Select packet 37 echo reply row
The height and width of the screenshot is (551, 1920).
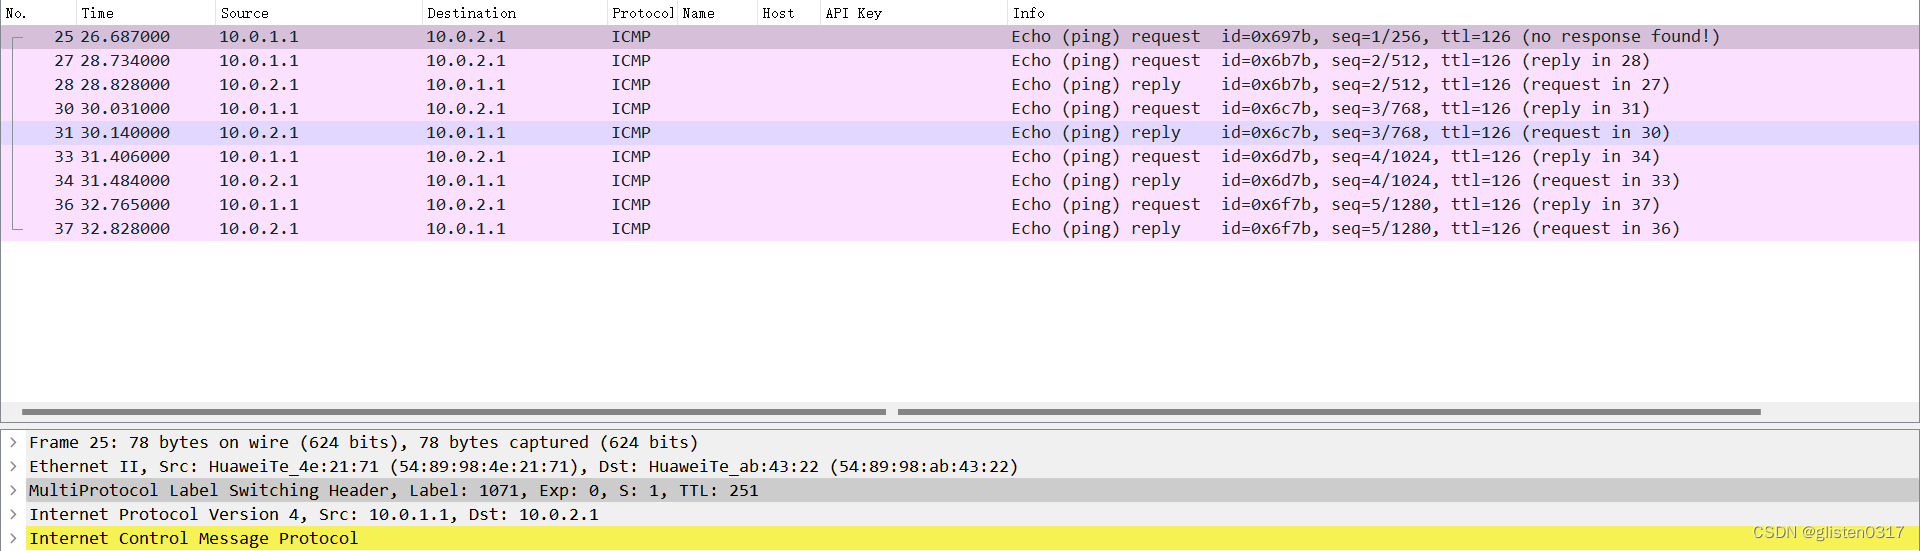click(x=960, y=229)
